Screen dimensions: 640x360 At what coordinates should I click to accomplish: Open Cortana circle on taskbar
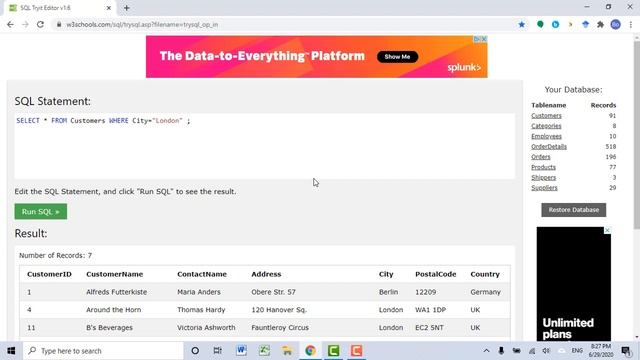coord(195,351)
